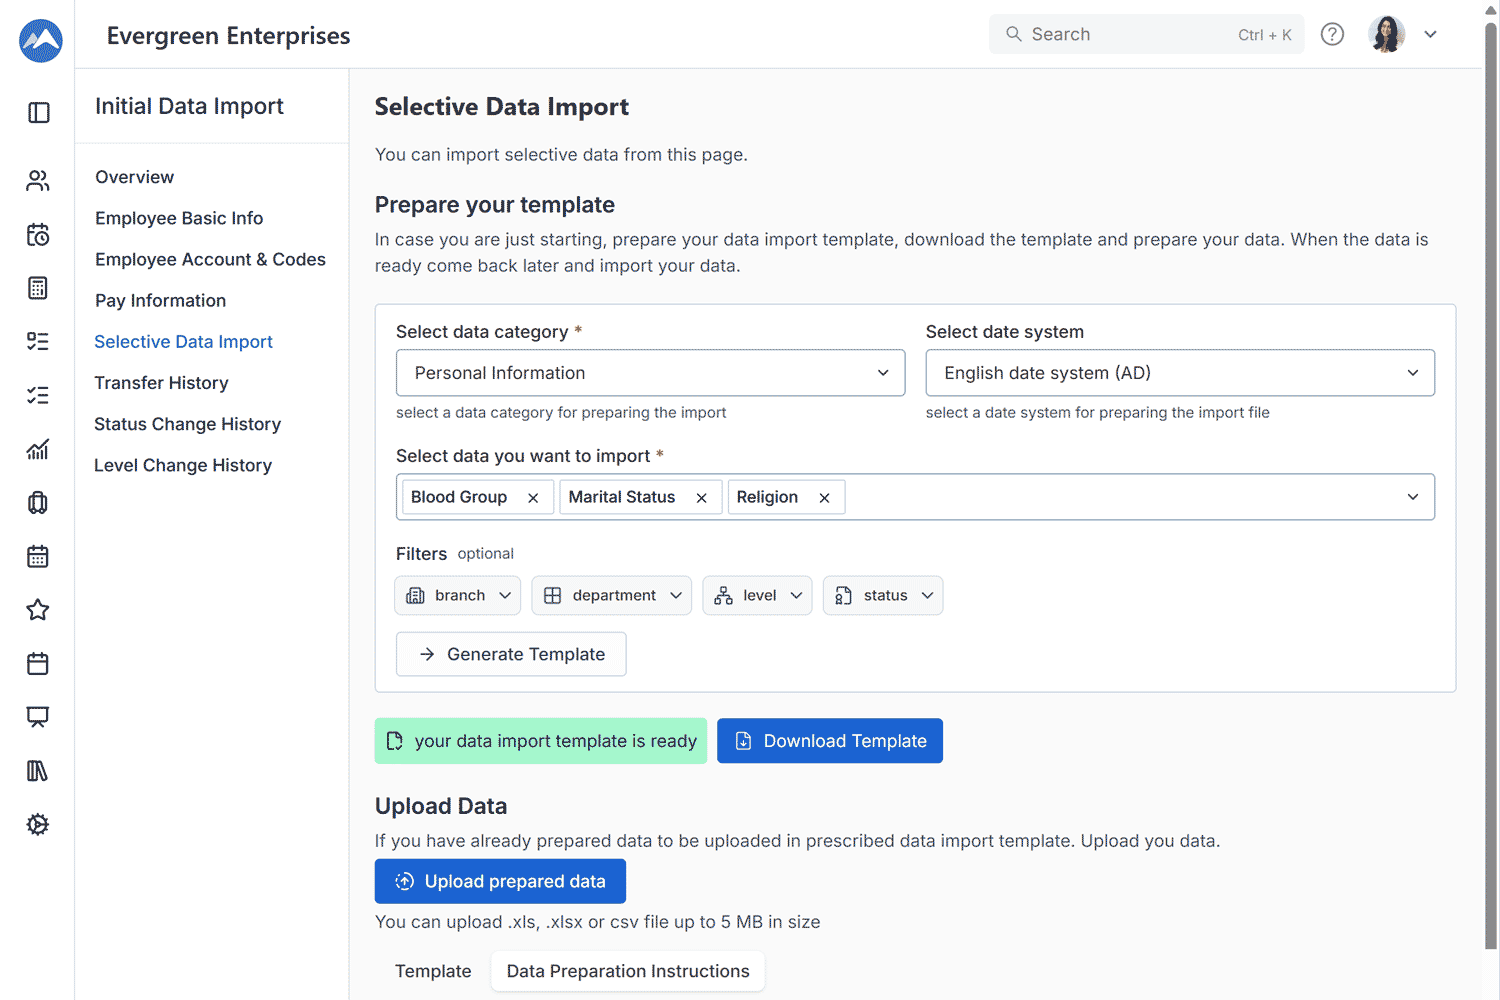The image size is (1500, 1000).
Task: Click the luggage icon in sidebar
Action: click(38, 503)
